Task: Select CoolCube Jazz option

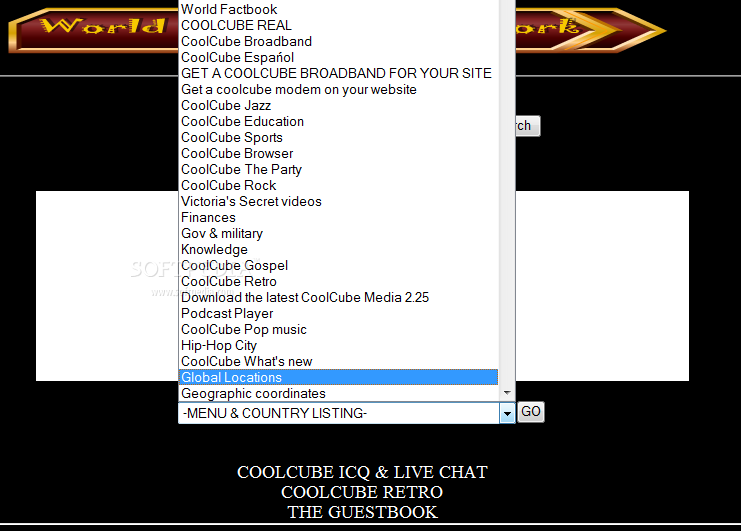Action: click(338, 105)
